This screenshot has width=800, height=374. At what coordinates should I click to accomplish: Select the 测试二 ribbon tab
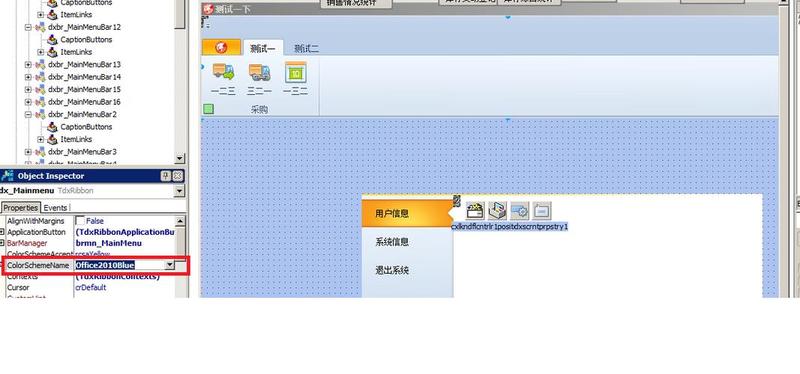coord(307,48)
